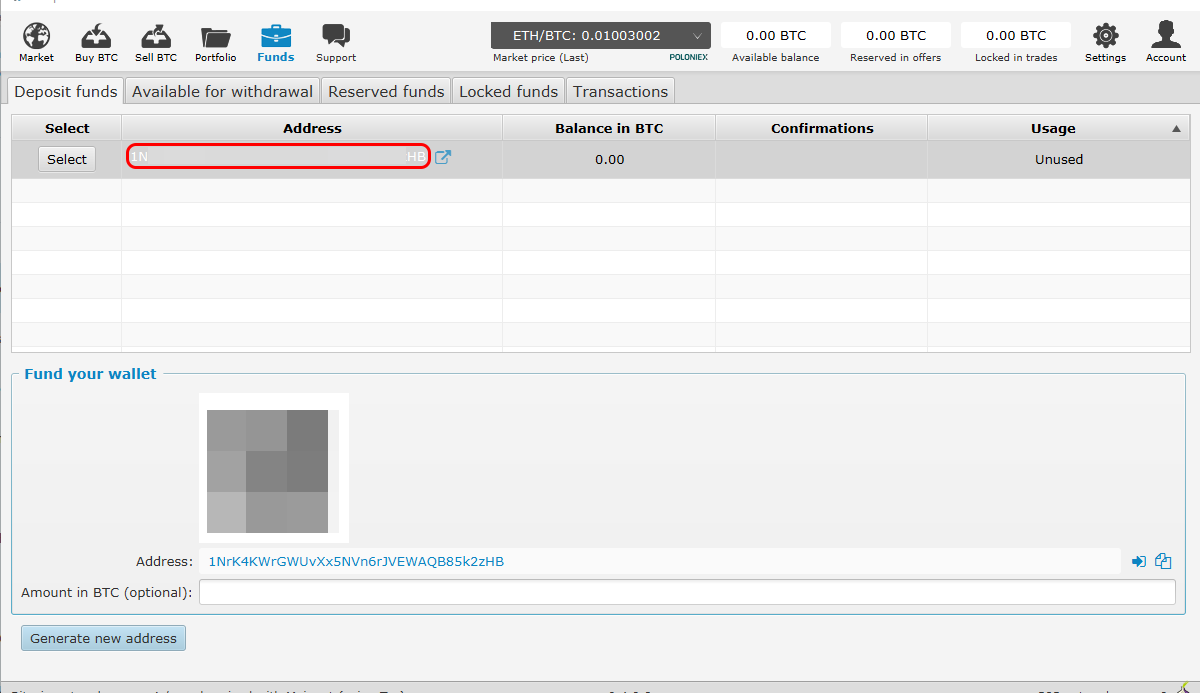Click the Address column header
The width and height of the screenshot is (1200, 693).
pyautogui.click(x=312, y=128)
